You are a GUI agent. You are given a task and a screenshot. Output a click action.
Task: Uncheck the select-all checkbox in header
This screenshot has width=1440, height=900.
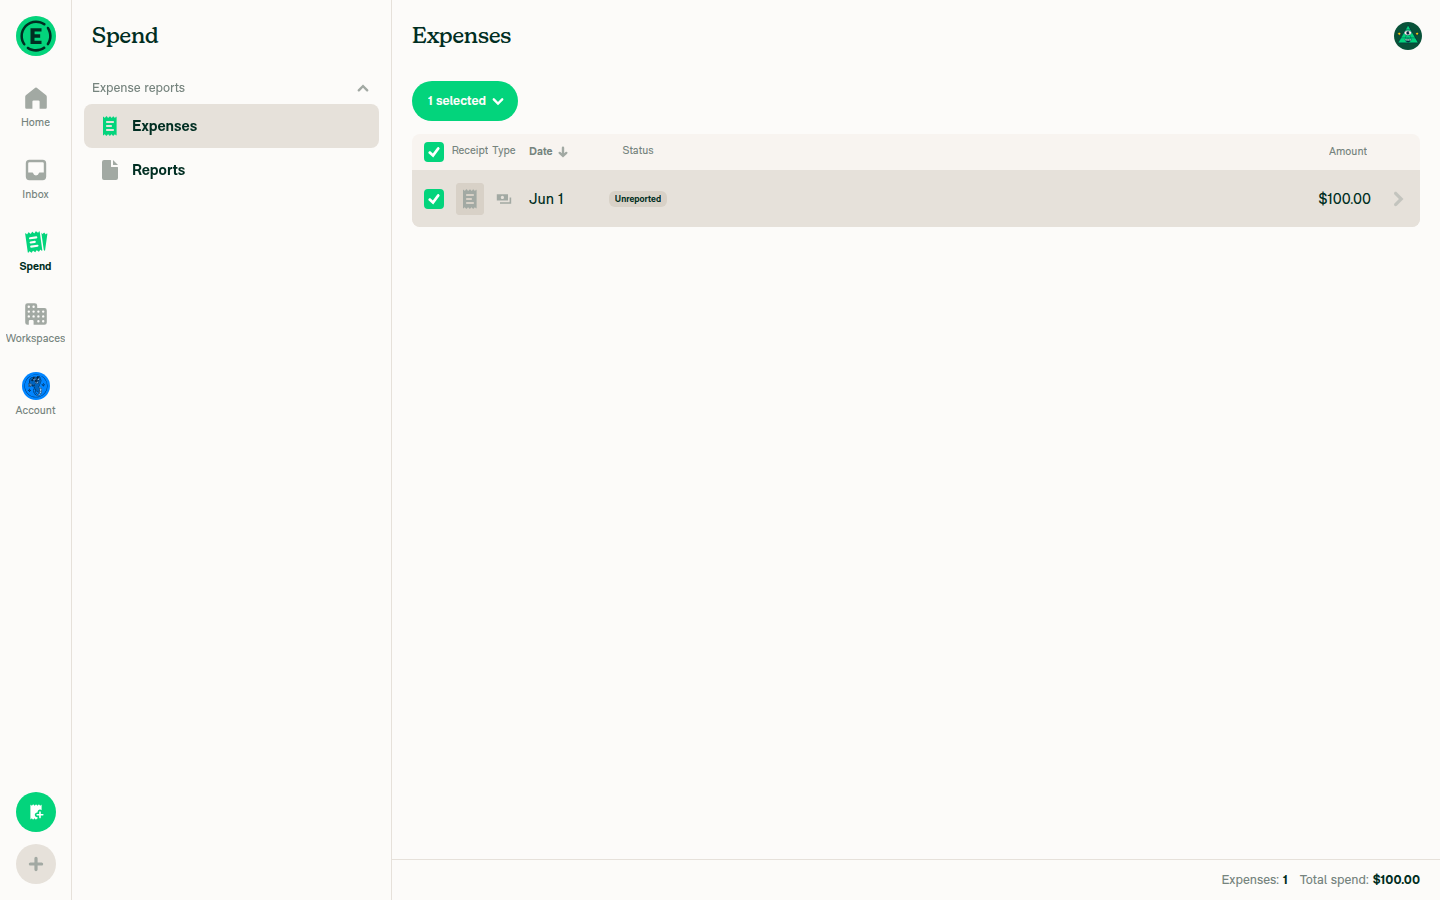(434, 152)
